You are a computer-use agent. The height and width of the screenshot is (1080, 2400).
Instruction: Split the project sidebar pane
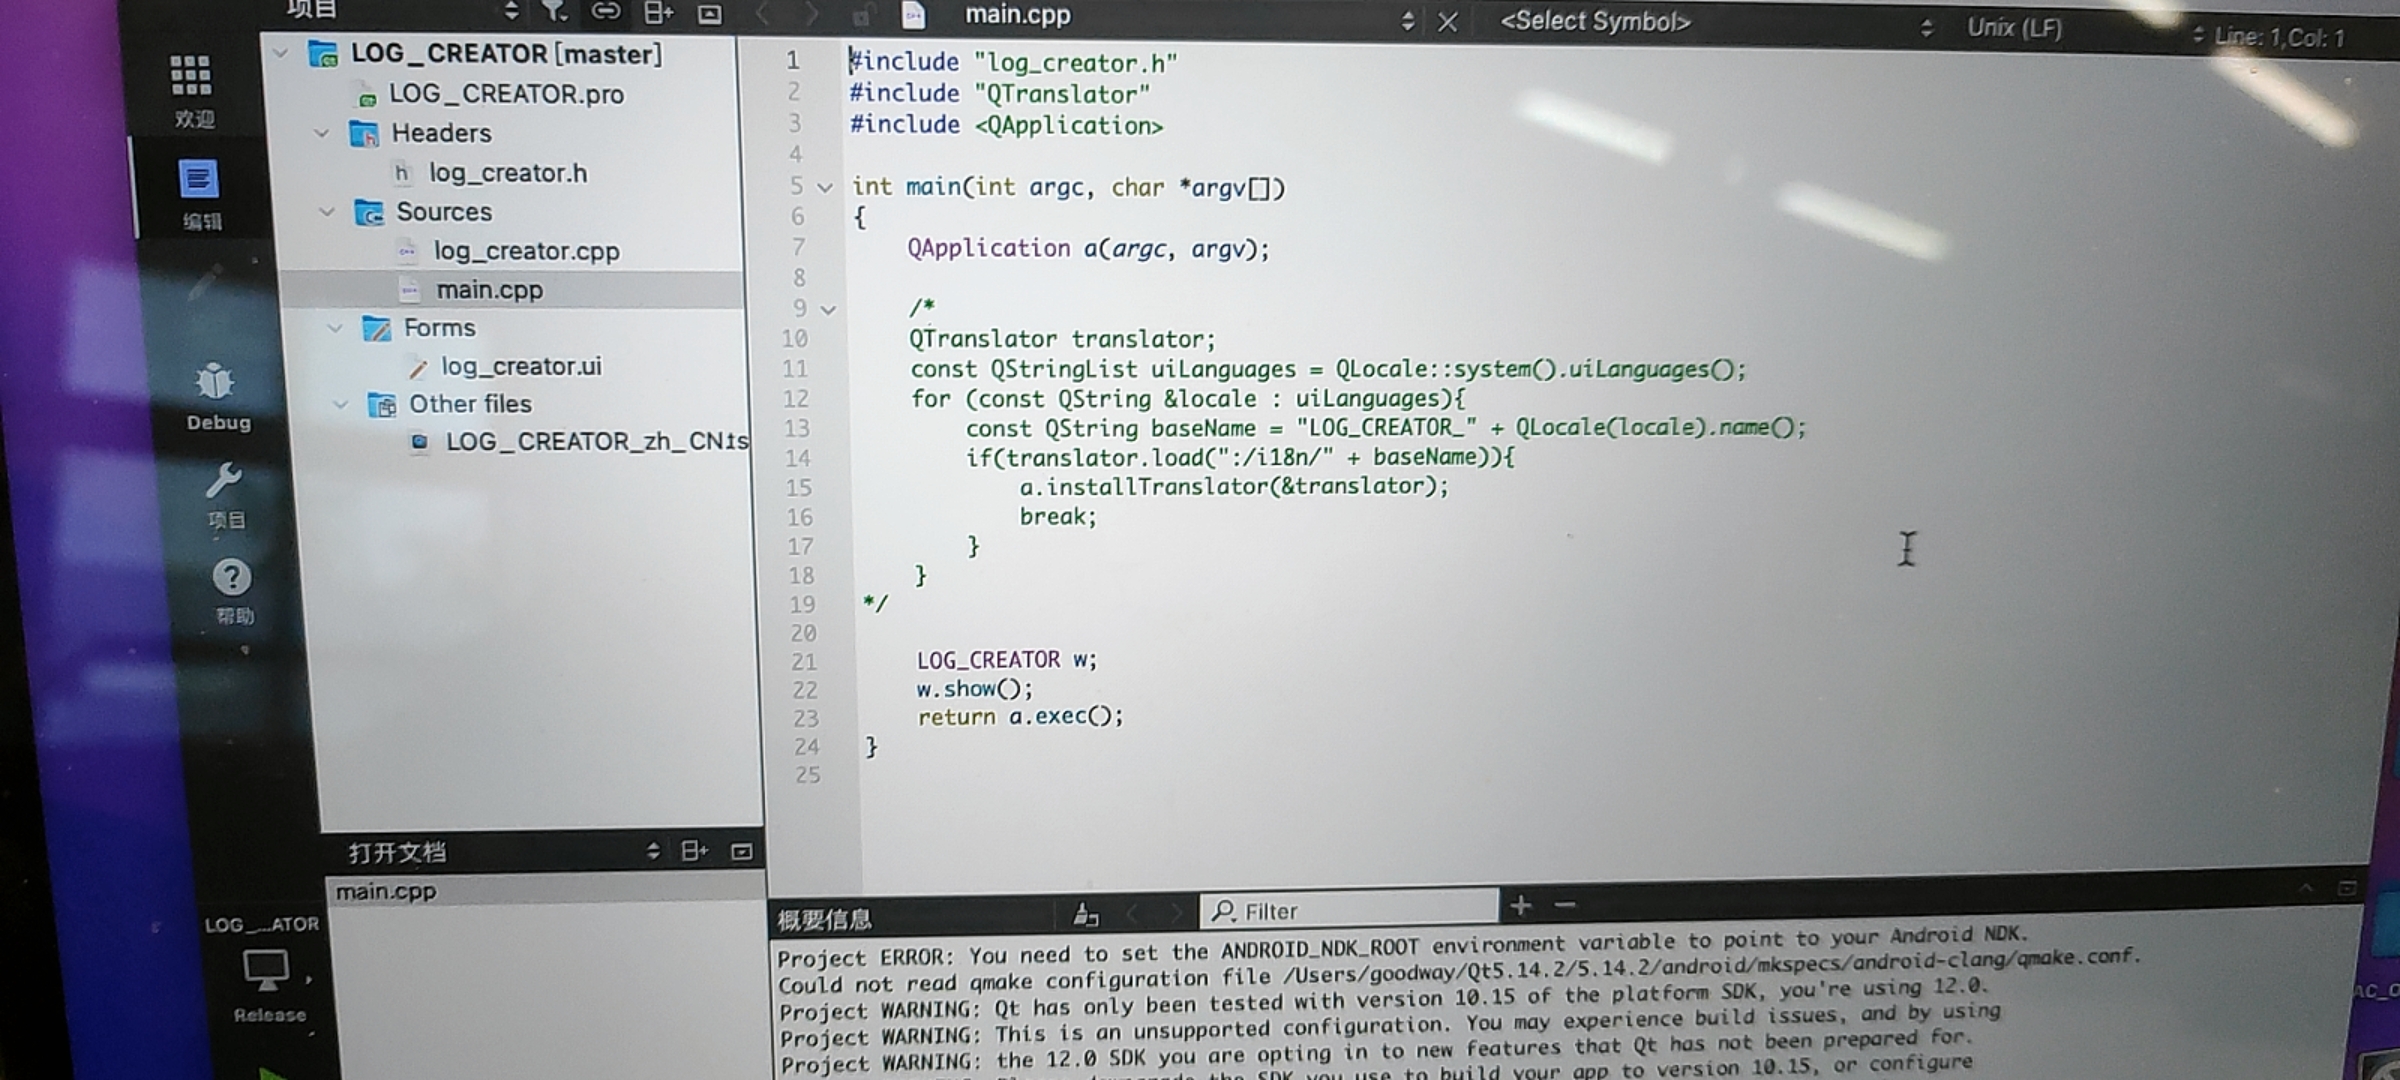658,12
